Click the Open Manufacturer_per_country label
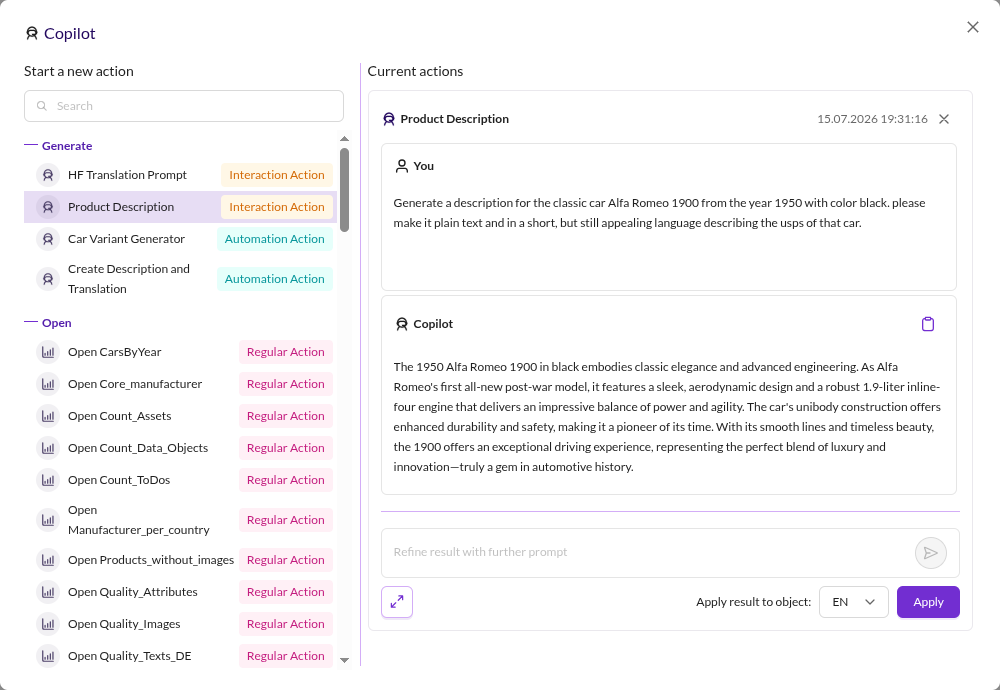Viewport: 1000px width, 690px height. coord(138,520)
